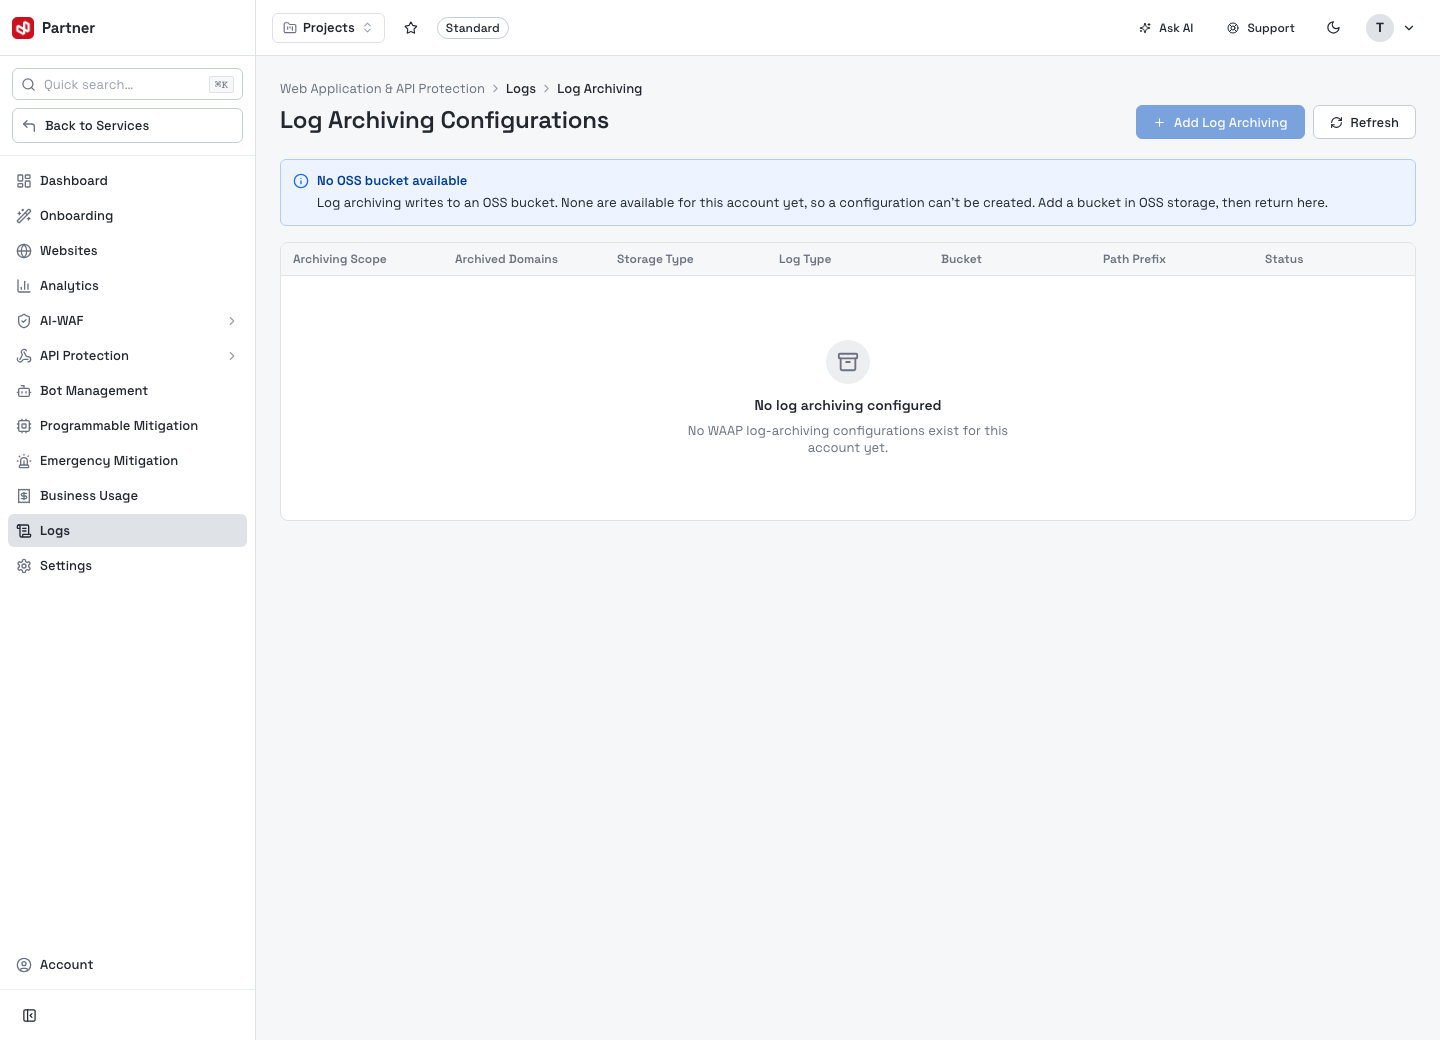Viewport: 1440px width, 1040px height.
Task: Open the Projects dropdown selector
Action: 328,28
